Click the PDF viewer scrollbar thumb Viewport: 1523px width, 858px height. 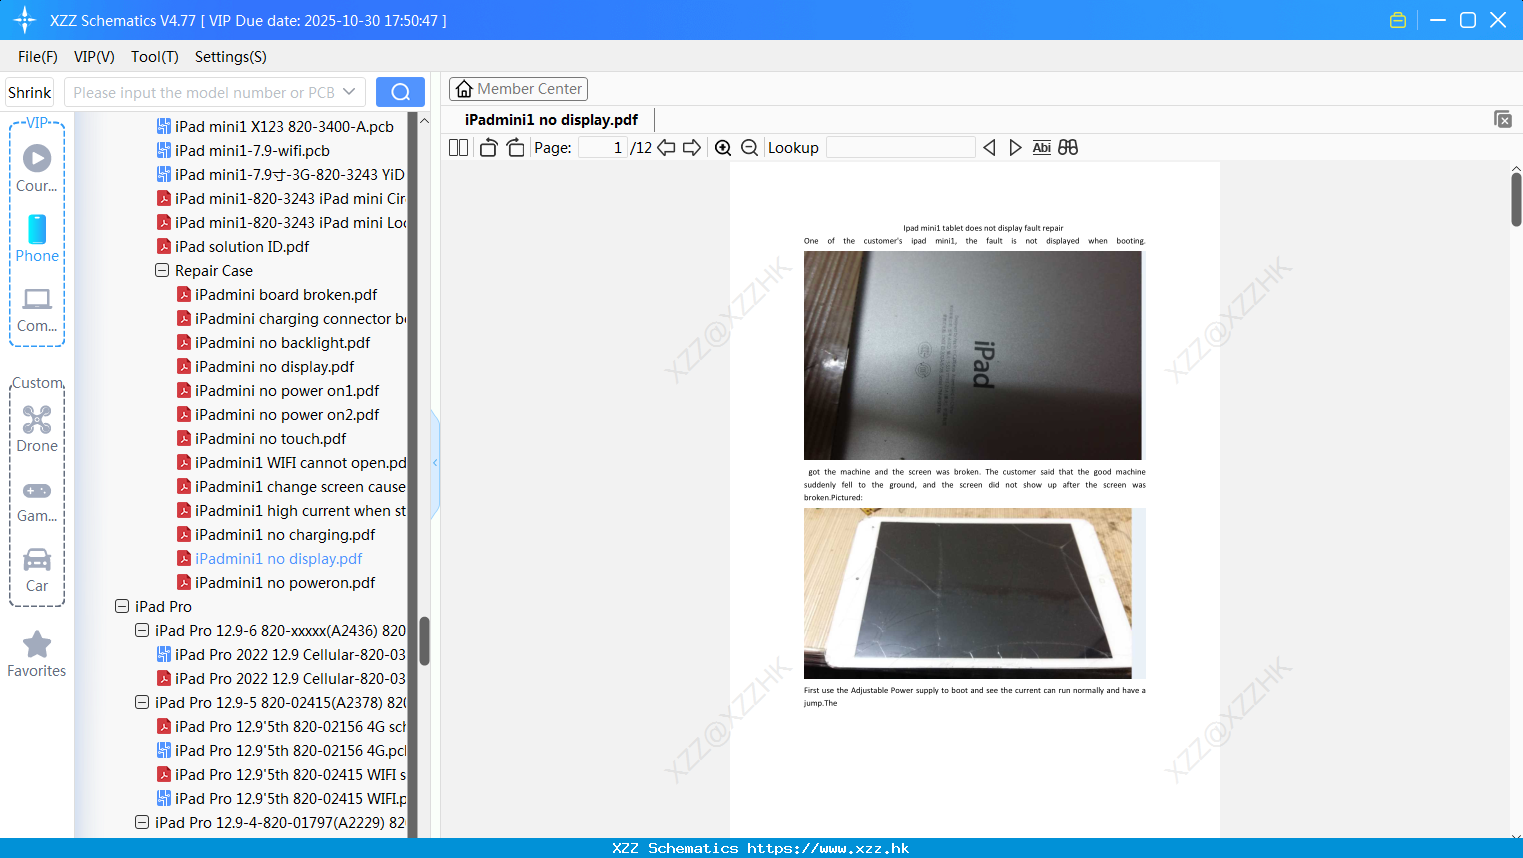coord(1516,199)
